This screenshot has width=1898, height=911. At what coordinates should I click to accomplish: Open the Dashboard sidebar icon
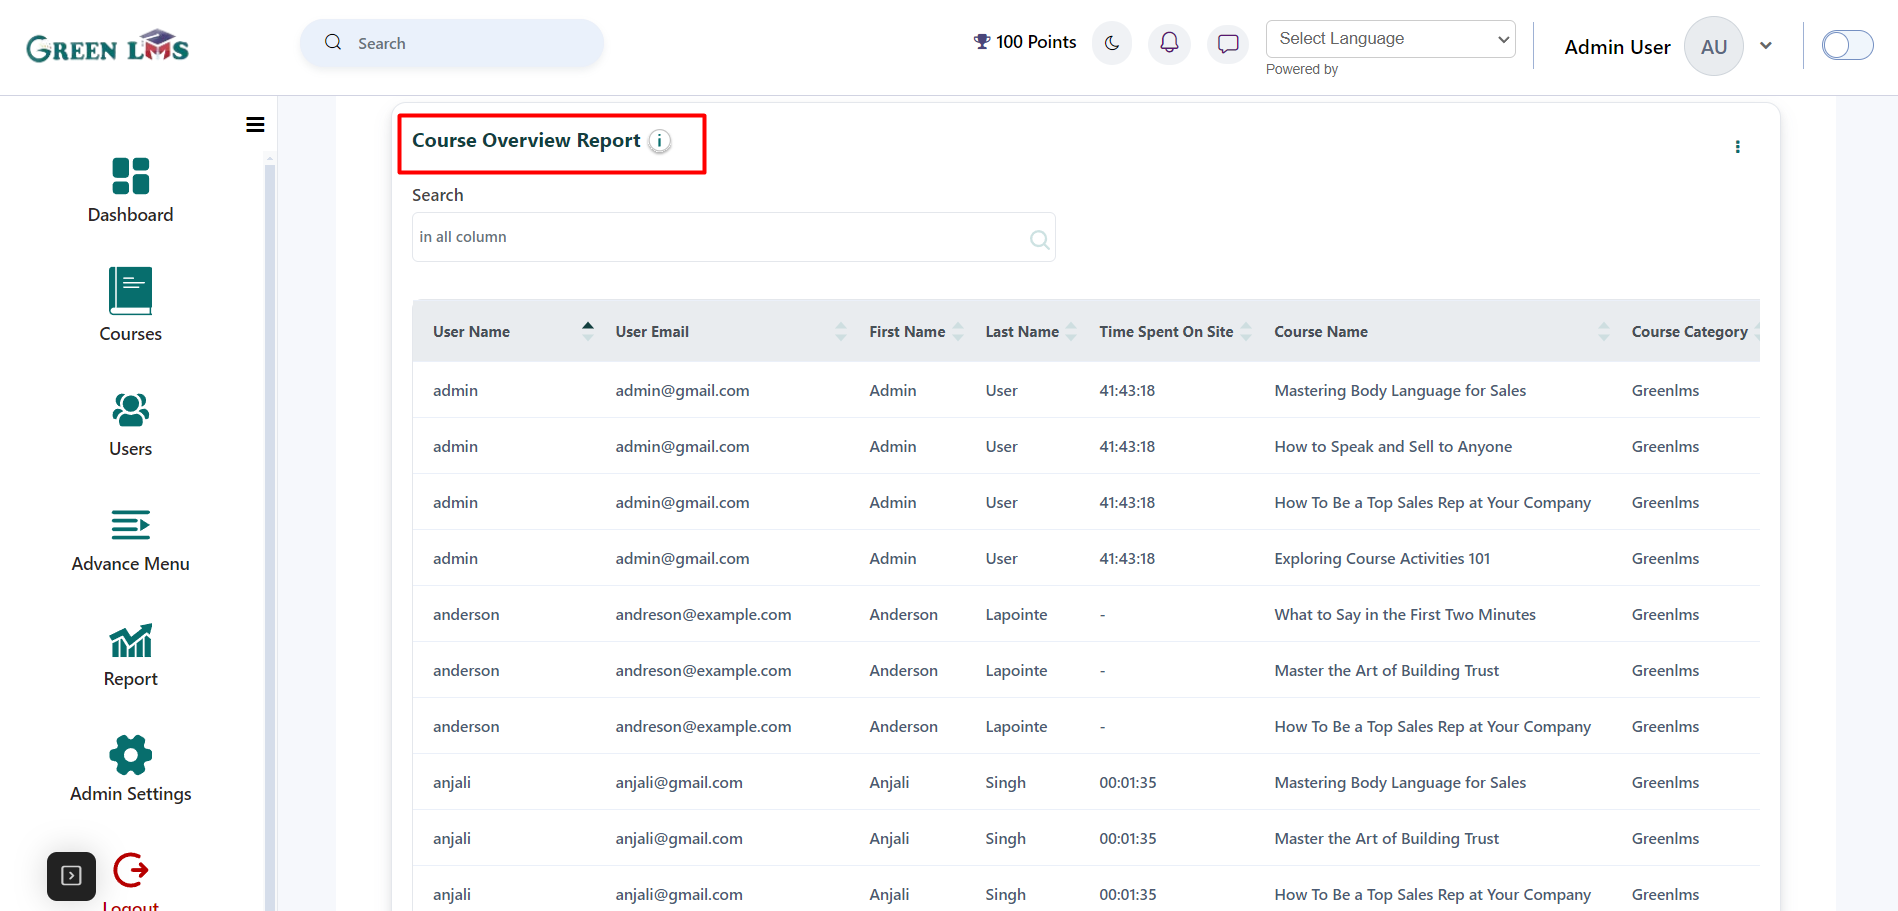(130, 176)
